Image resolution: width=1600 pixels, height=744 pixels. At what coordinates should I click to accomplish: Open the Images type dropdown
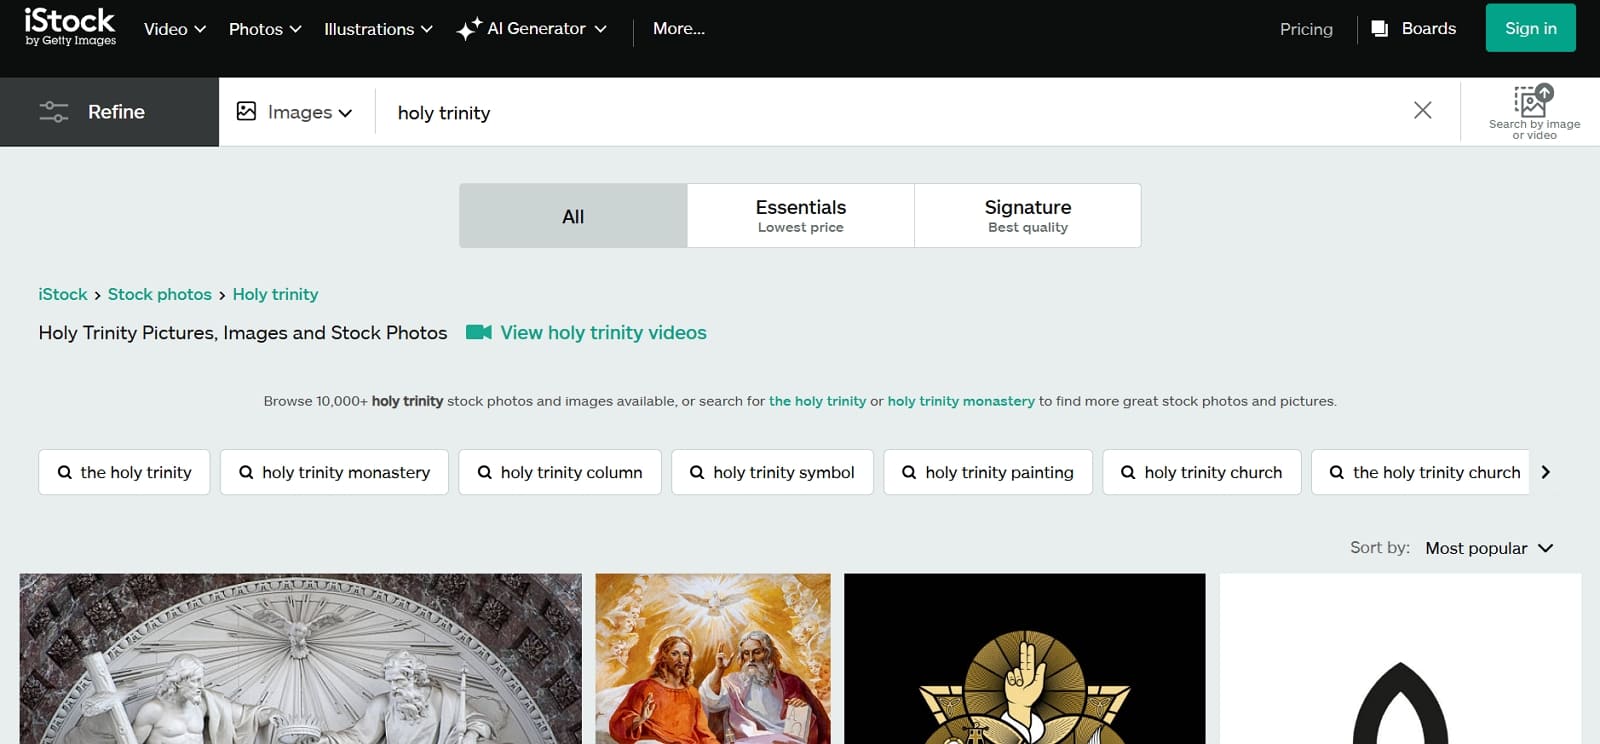295,112
